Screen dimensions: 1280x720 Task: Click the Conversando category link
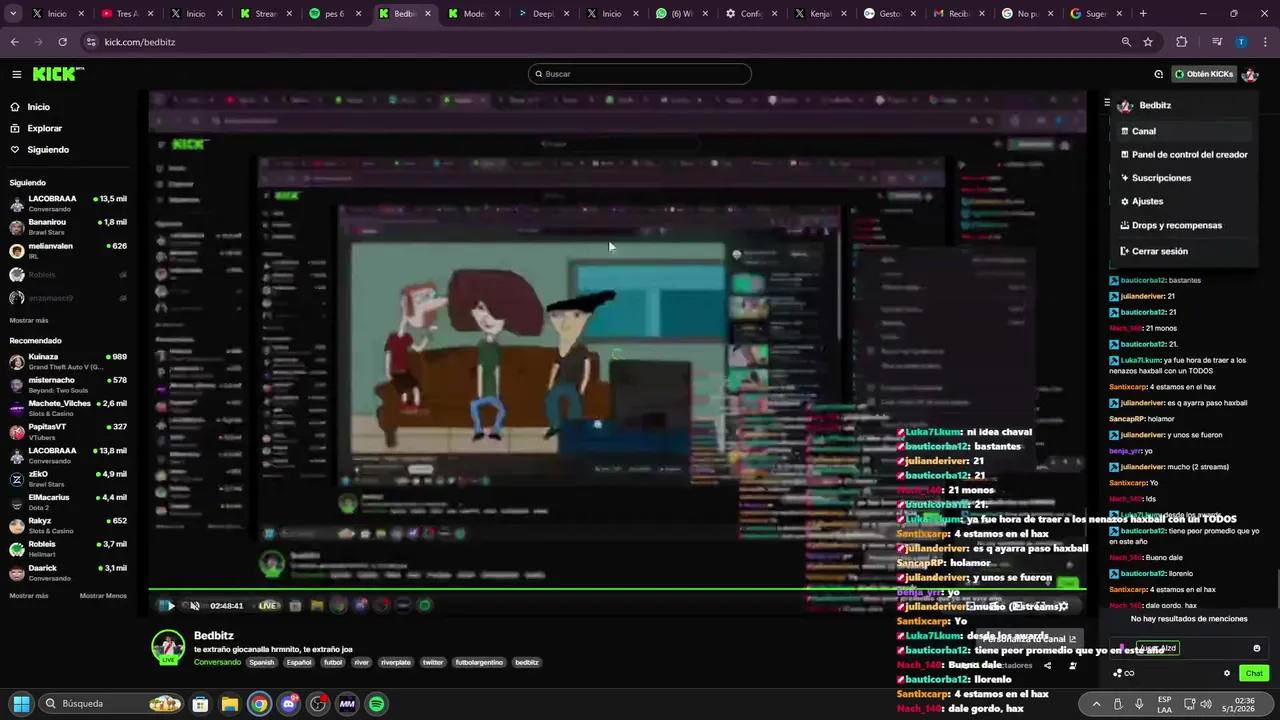[217, 662]
